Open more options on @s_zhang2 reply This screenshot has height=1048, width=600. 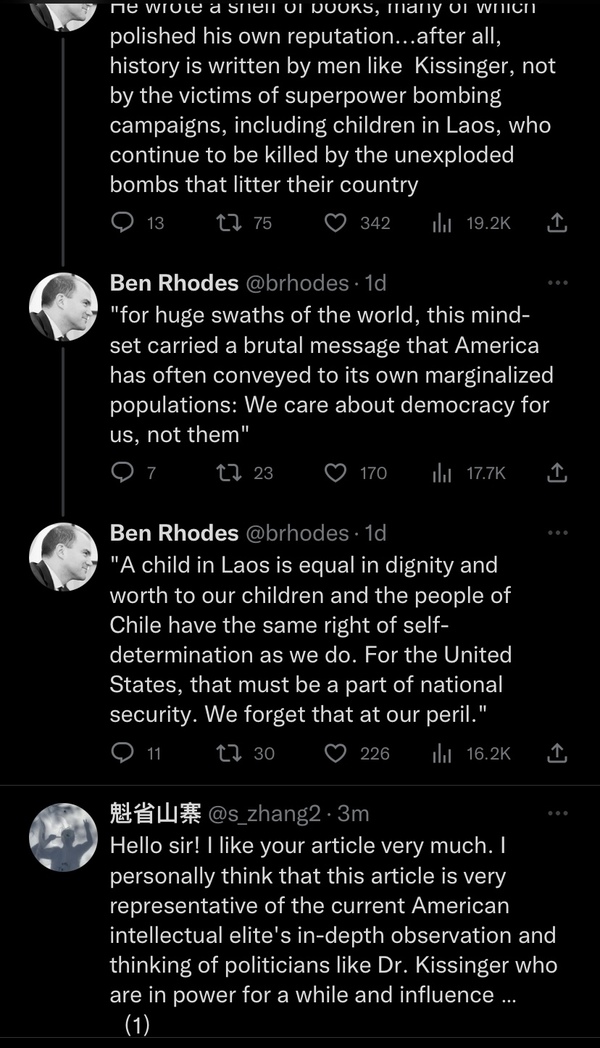tap(558, 813)
